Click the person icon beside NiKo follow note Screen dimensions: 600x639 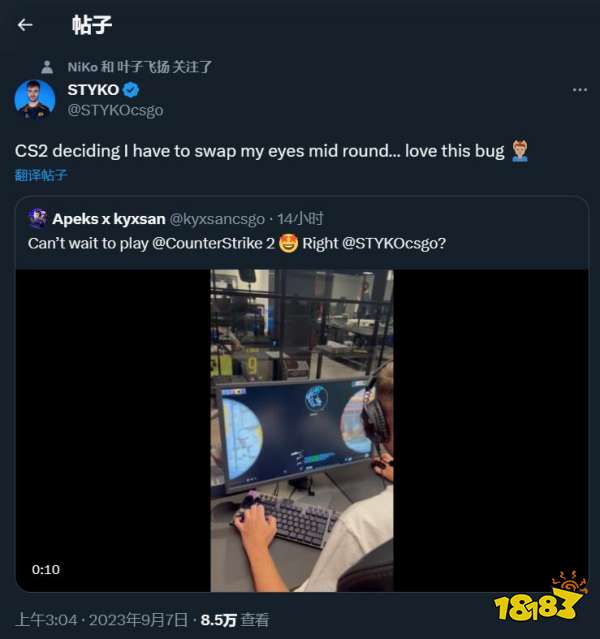[46, 67]
